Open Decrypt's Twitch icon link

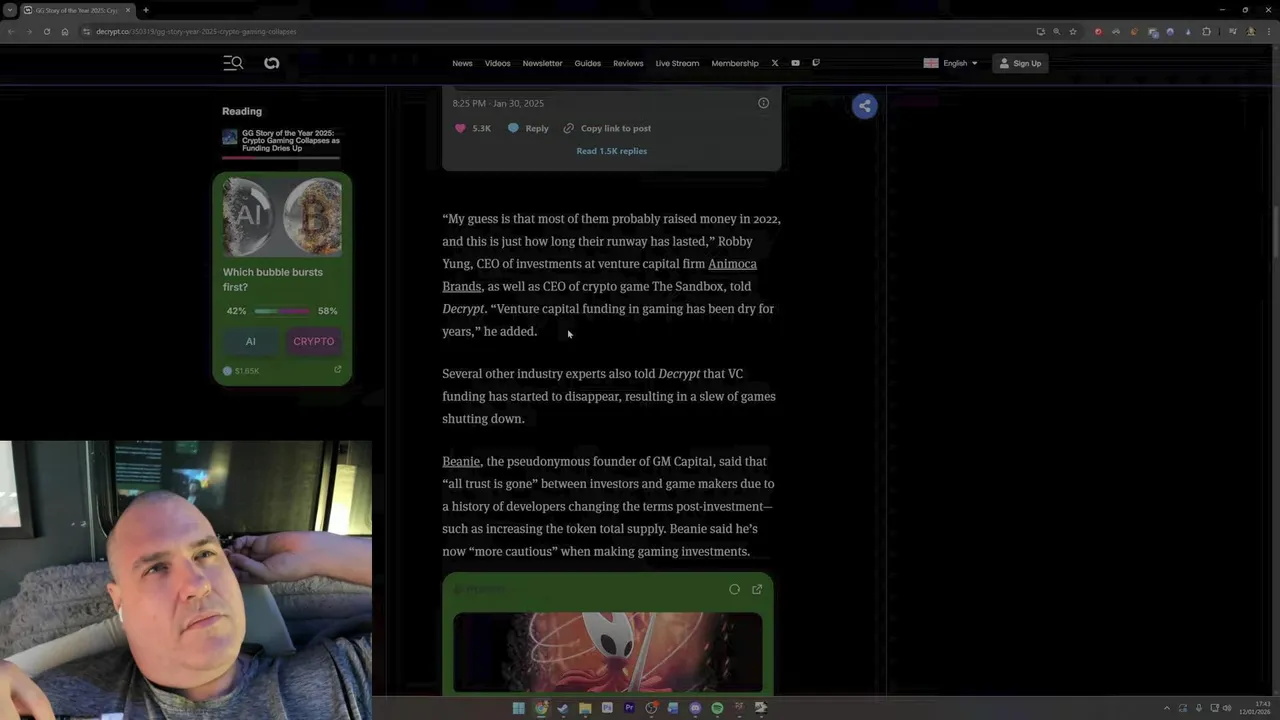click(x=816, y=63)
